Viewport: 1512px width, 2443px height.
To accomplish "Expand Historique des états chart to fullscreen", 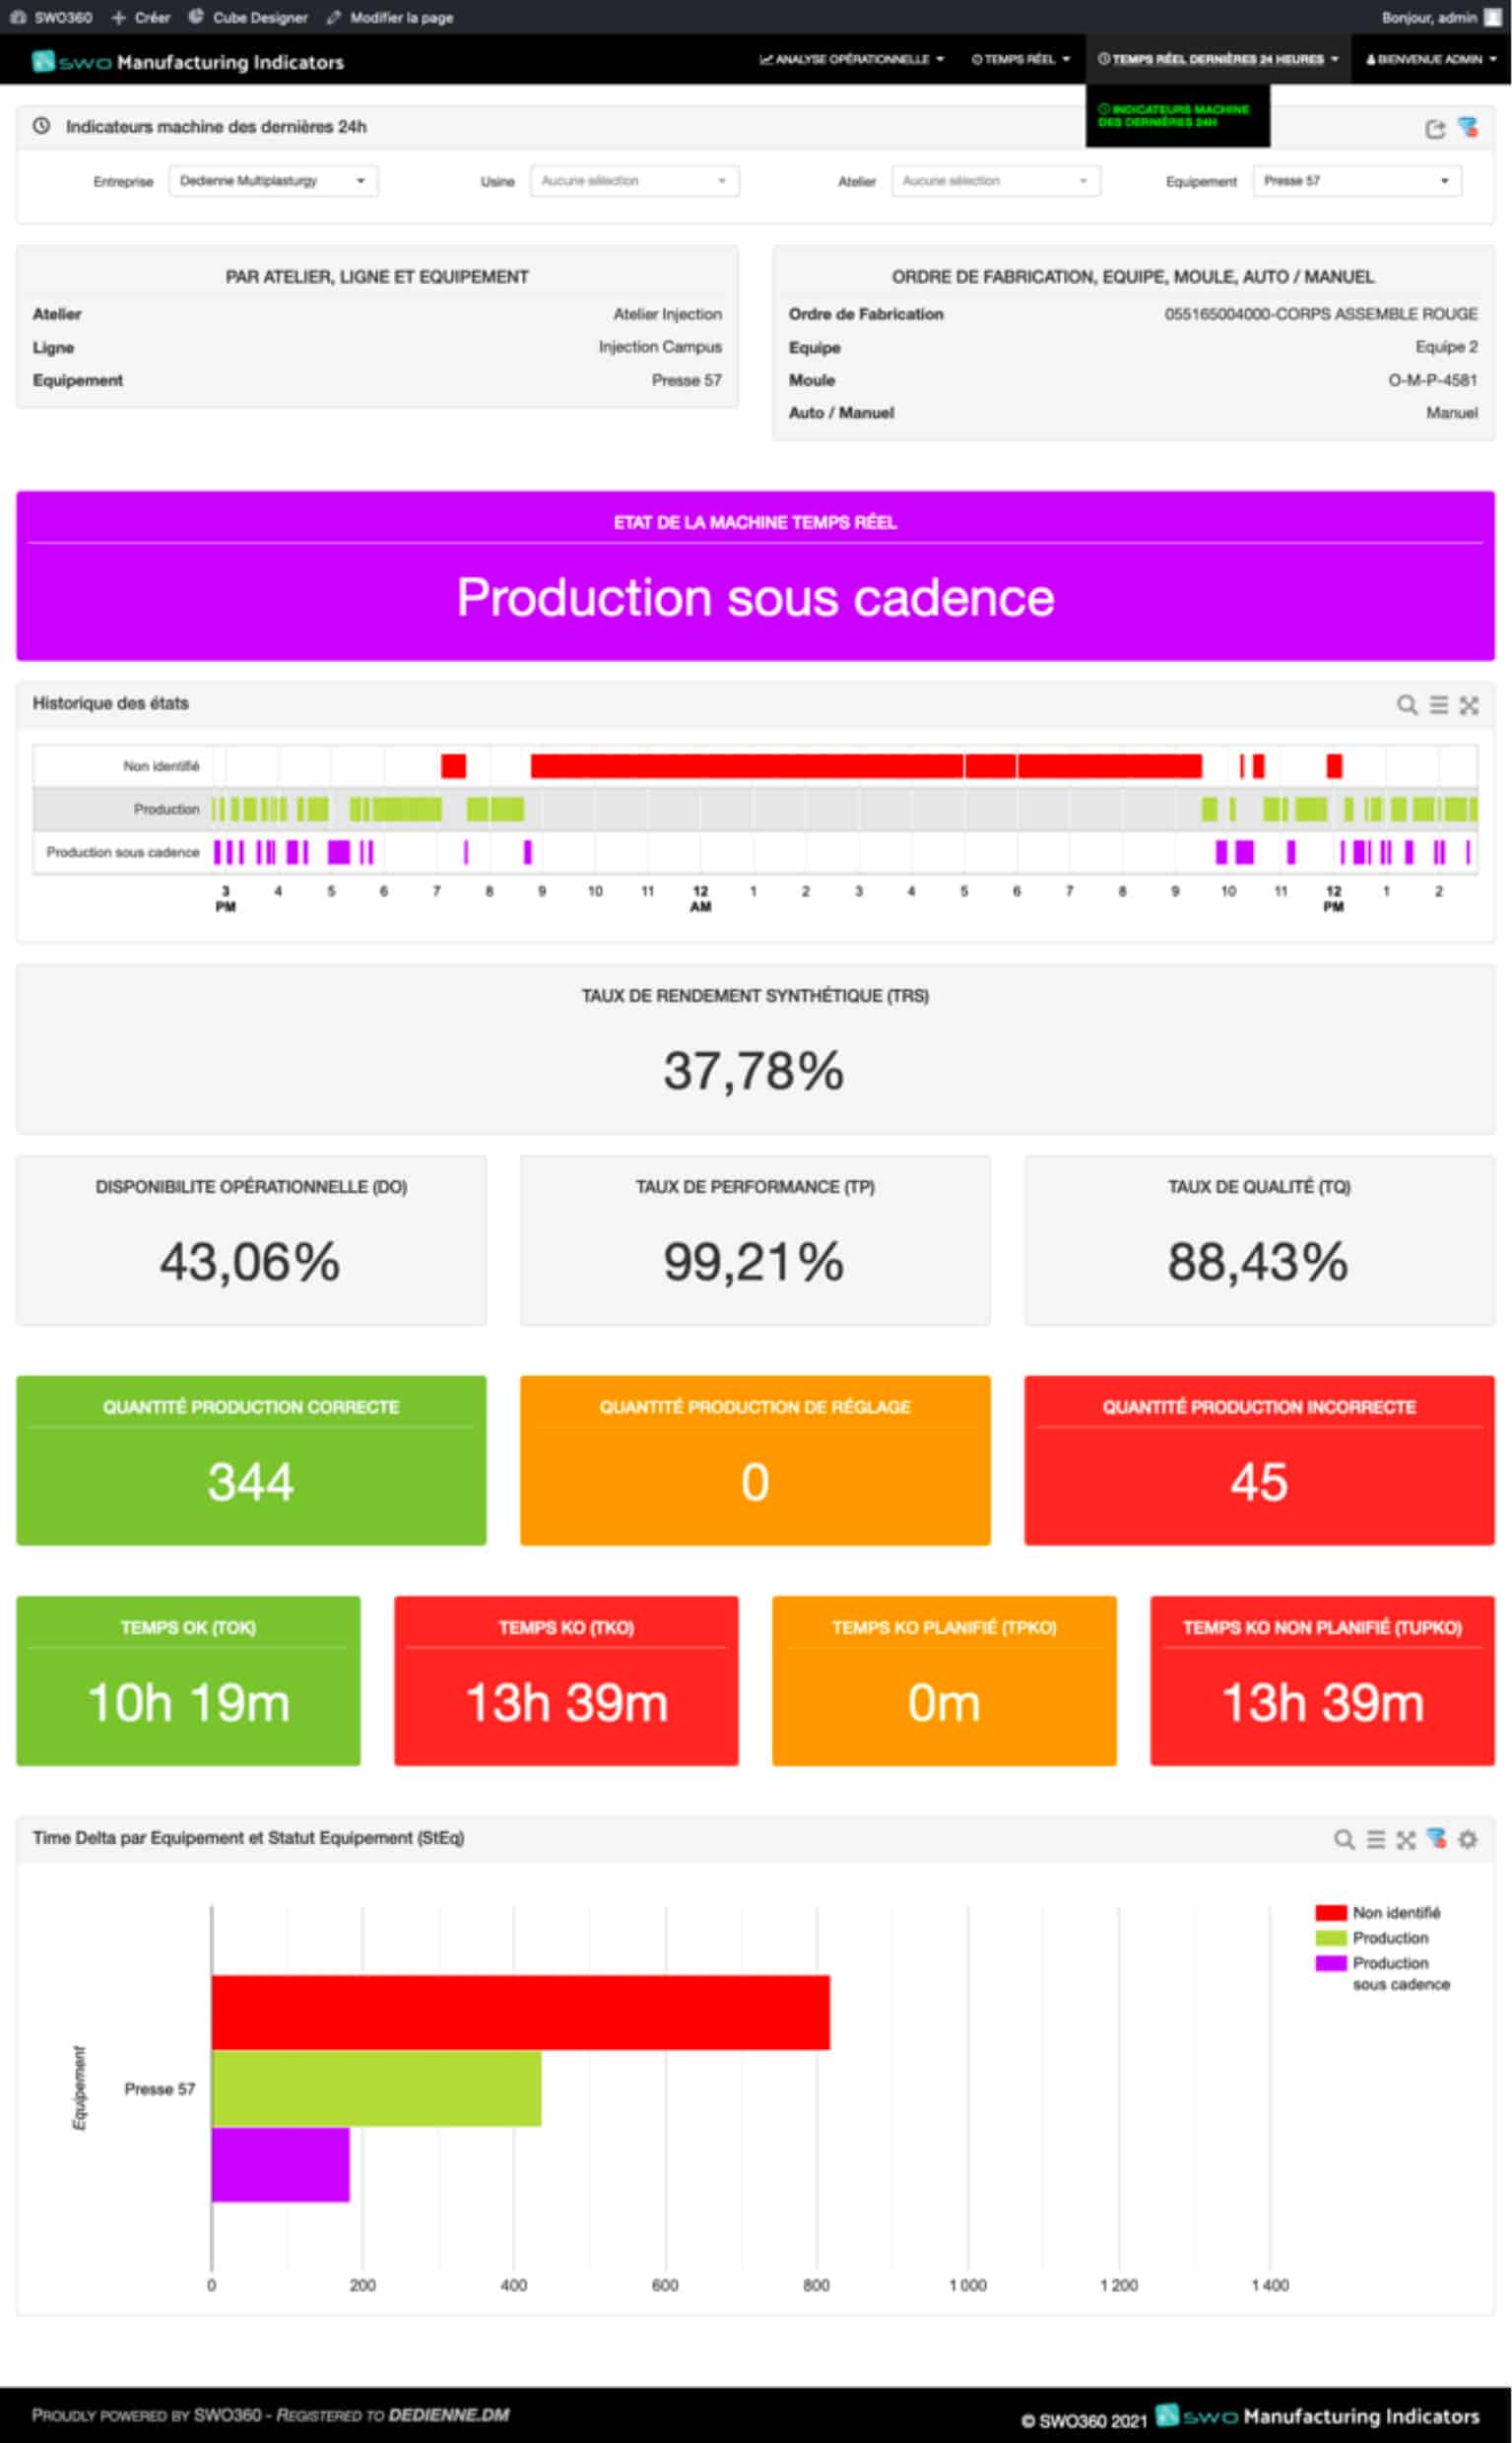I will [x=1468, y=705].
